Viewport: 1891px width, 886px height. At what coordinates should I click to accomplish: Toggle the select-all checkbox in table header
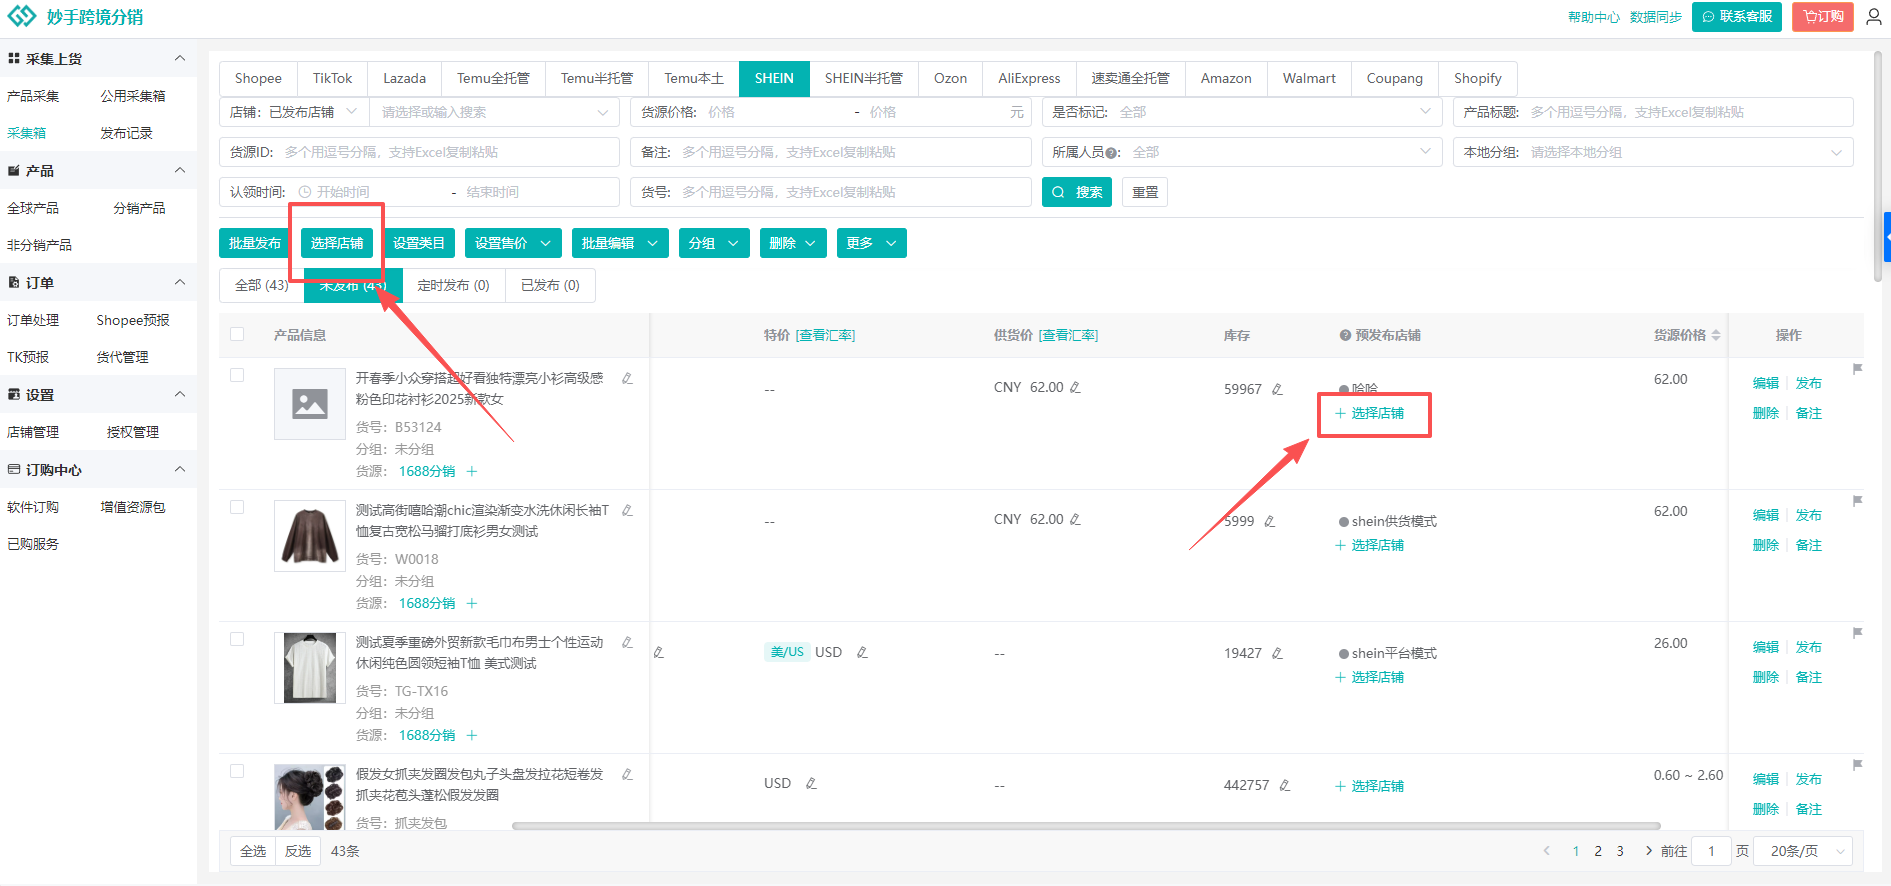coord(237,334)
